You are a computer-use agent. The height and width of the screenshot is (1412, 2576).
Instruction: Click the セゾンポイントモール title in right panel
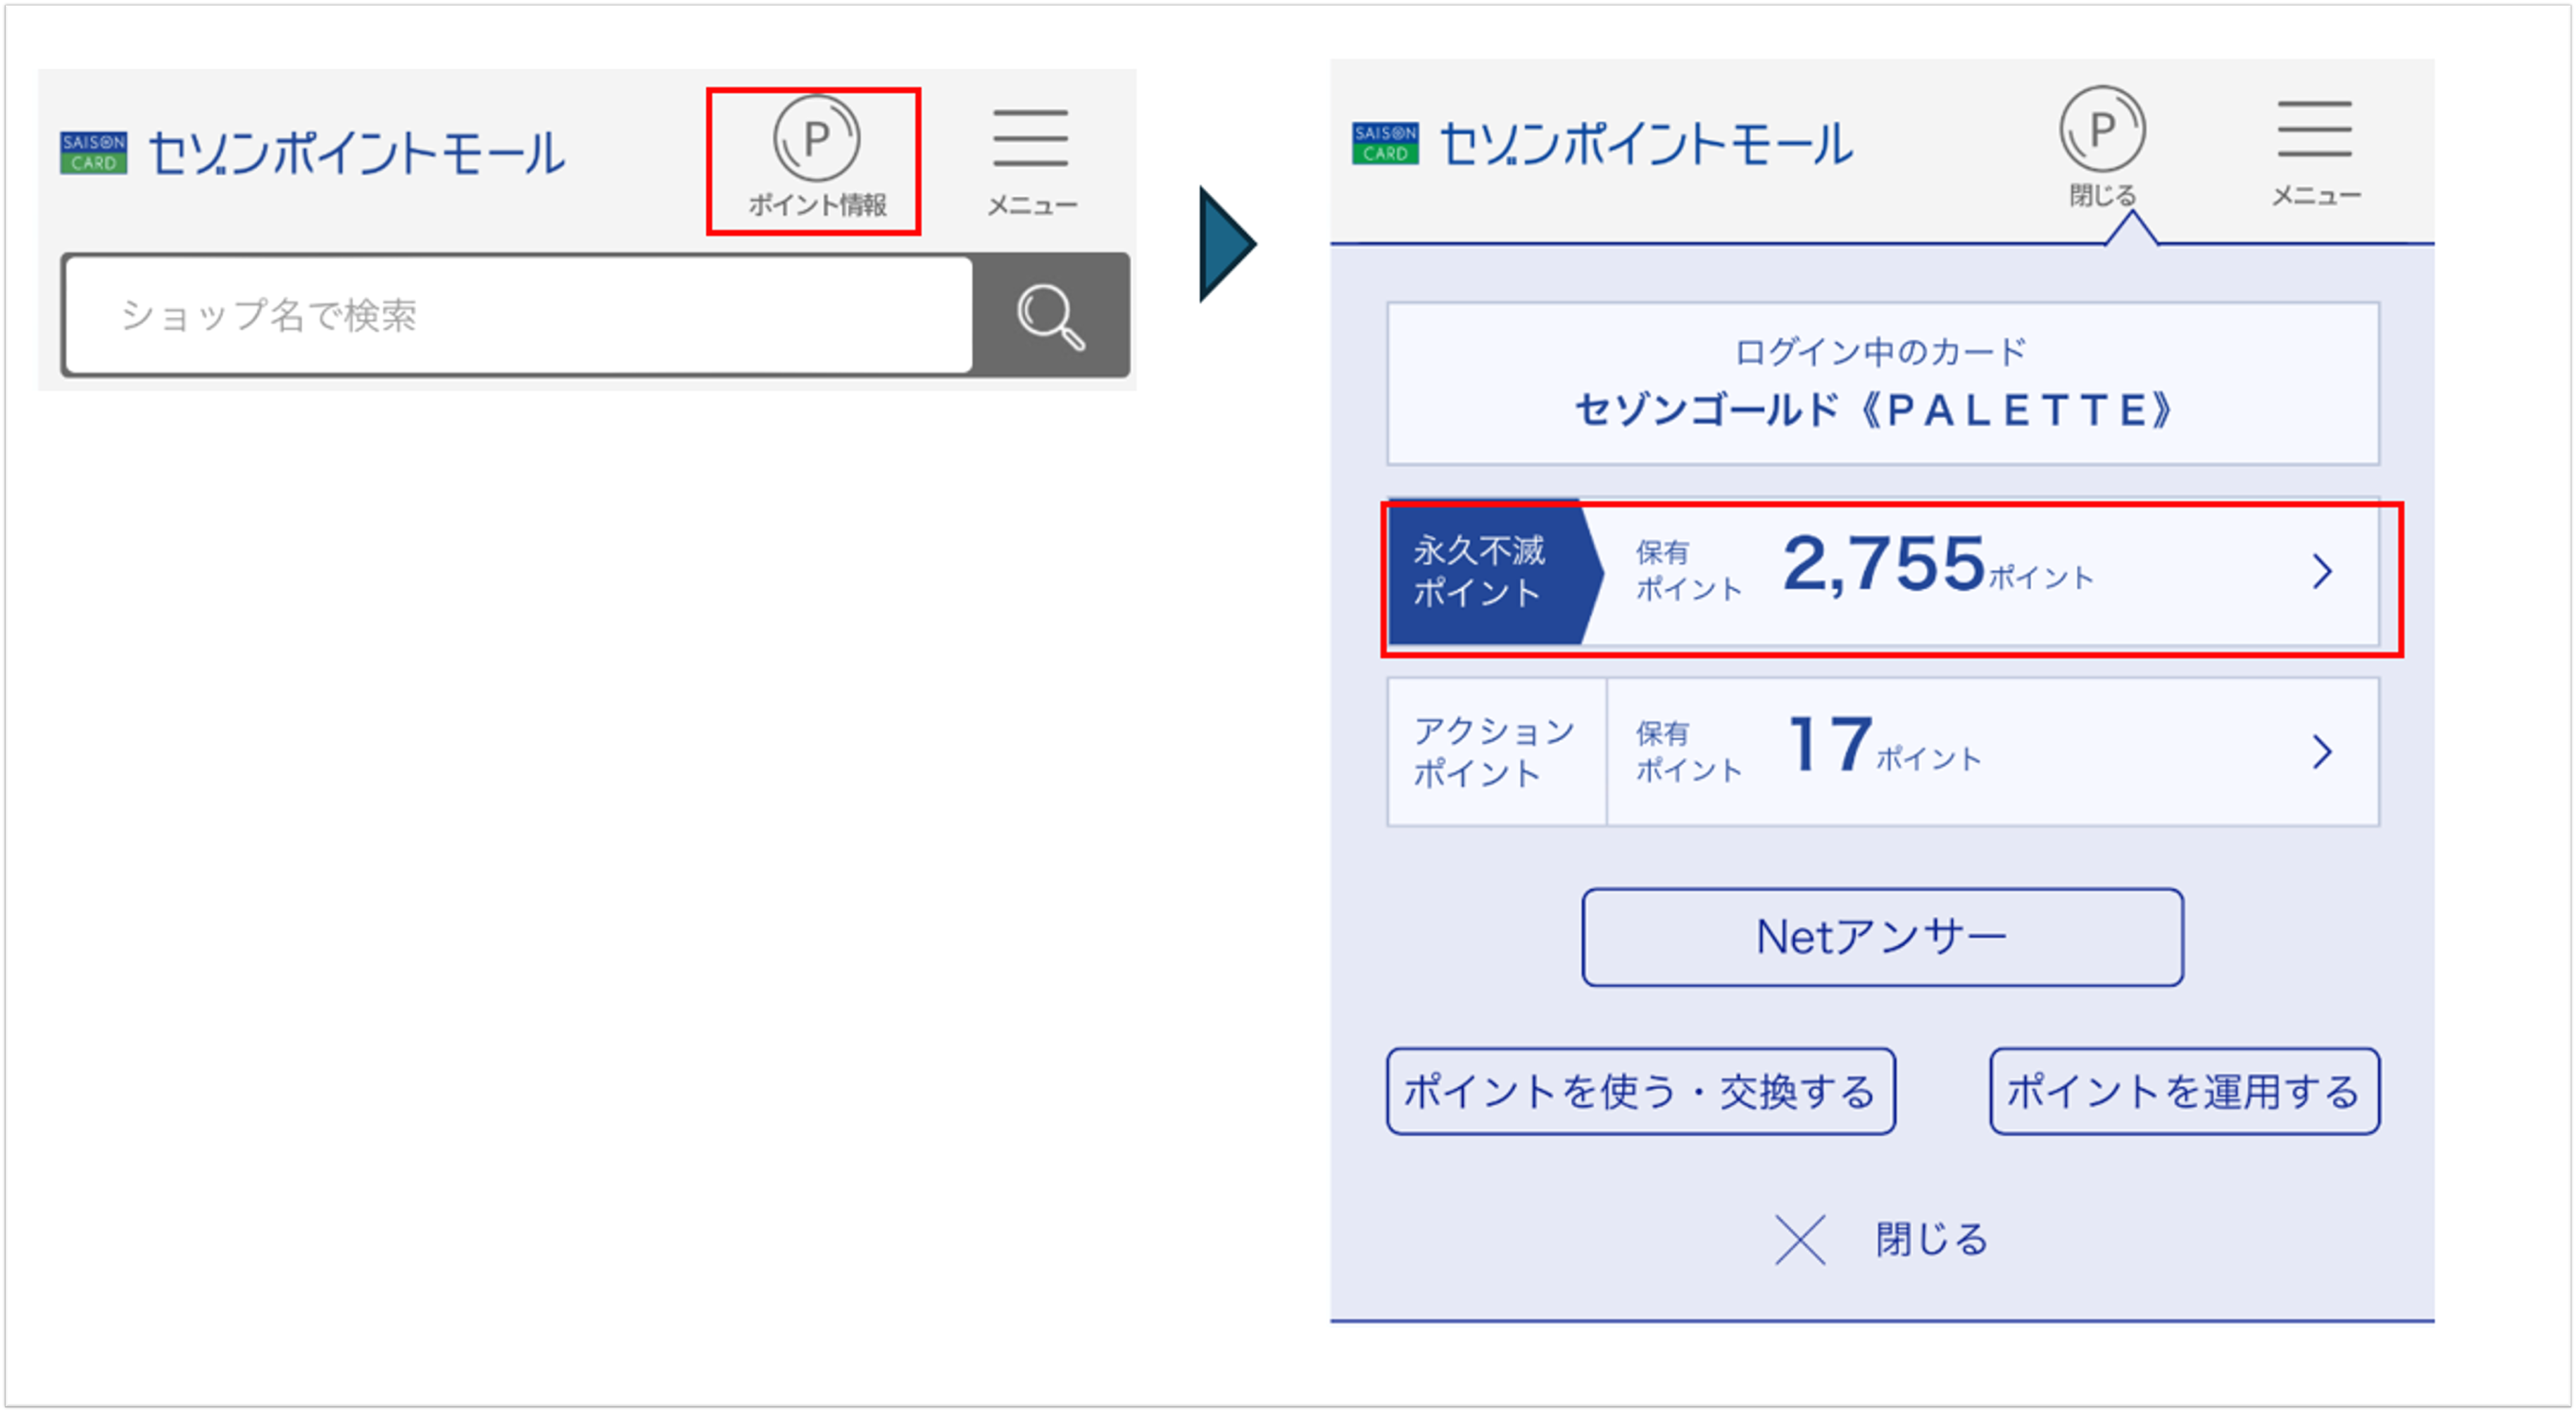tap(1646, 144)
